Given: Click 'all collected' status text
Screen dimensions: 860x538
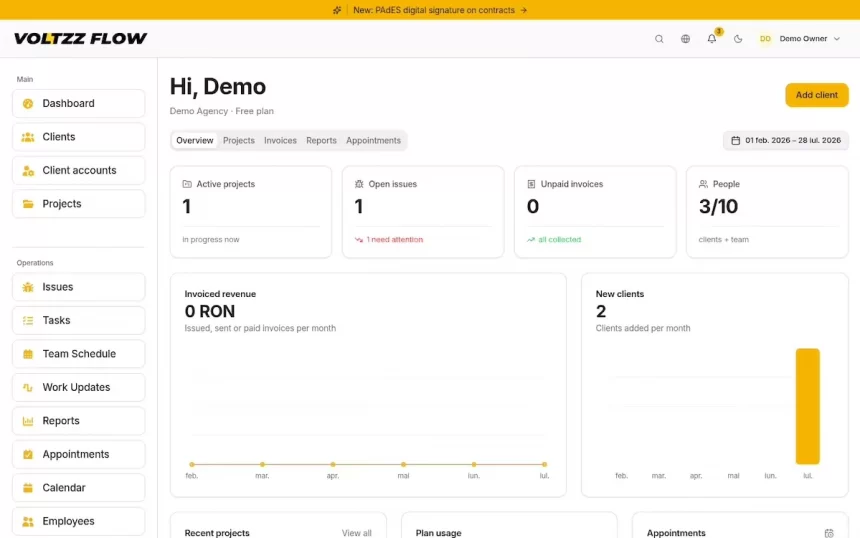Looking at the screenshot, I should tap(559, 240).
